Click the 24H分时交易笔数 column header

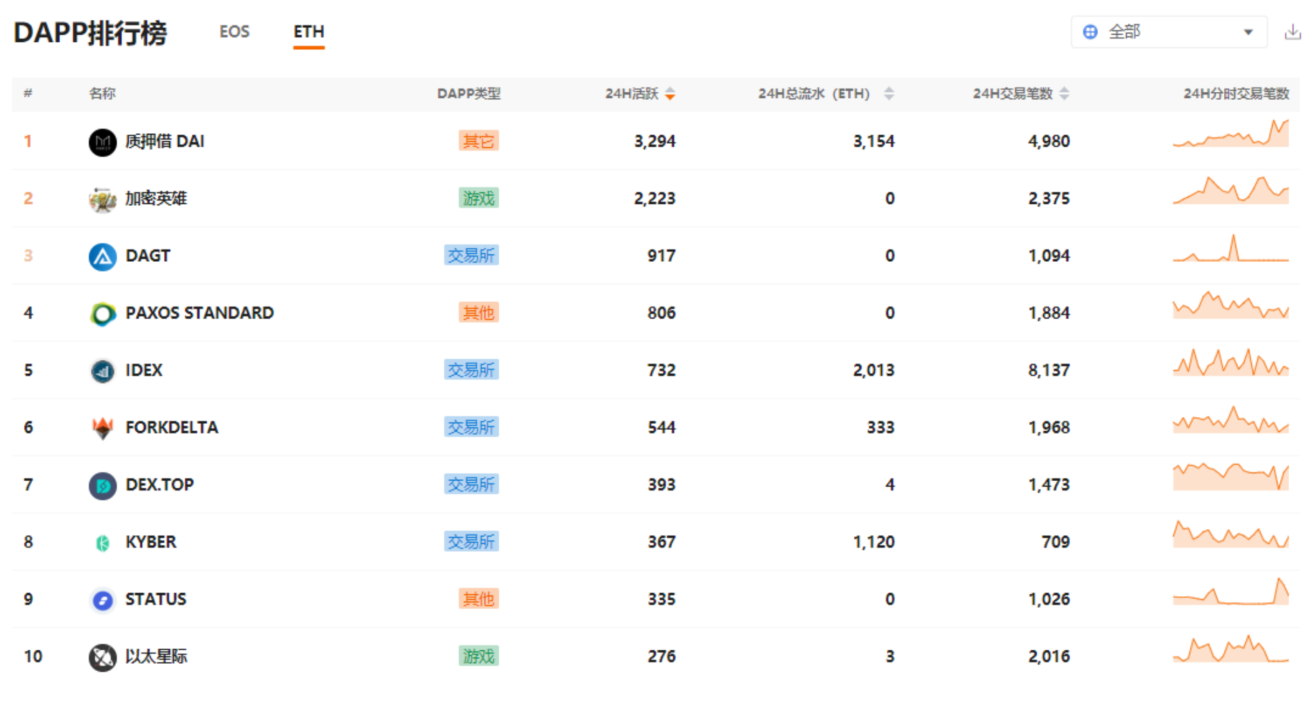click(1236, 94)
